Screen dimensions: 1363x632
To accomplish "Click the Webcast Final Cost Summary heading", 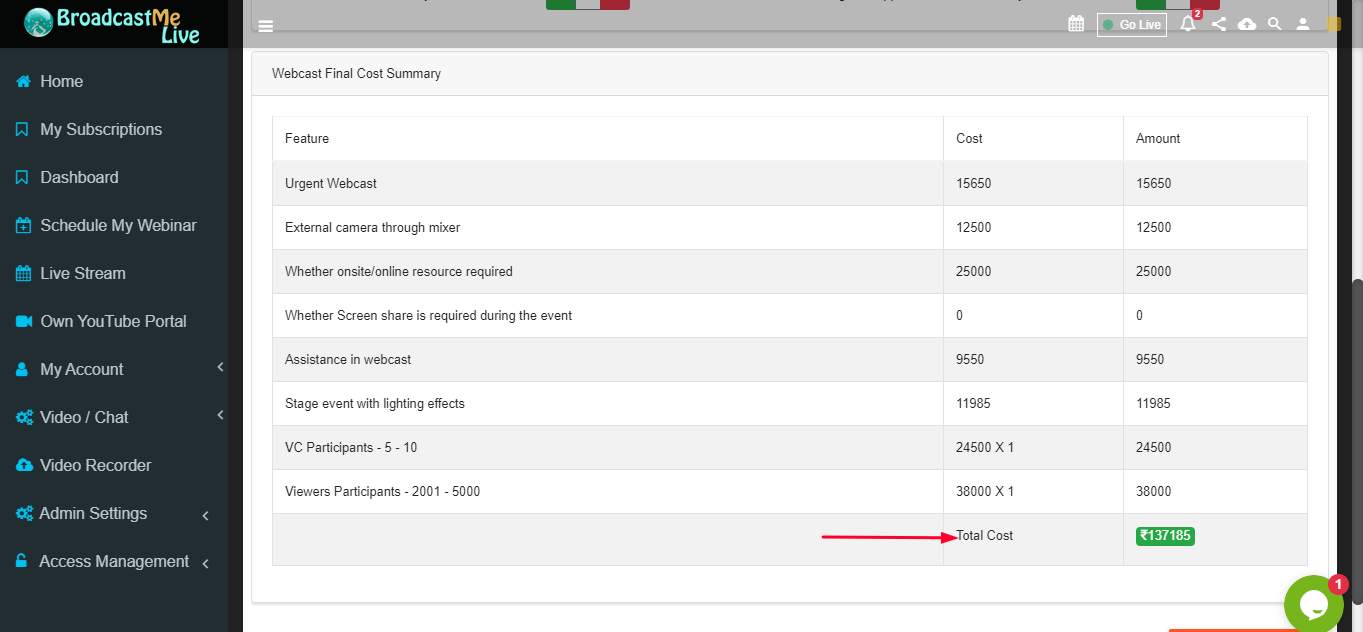I will tap(356, 74).
